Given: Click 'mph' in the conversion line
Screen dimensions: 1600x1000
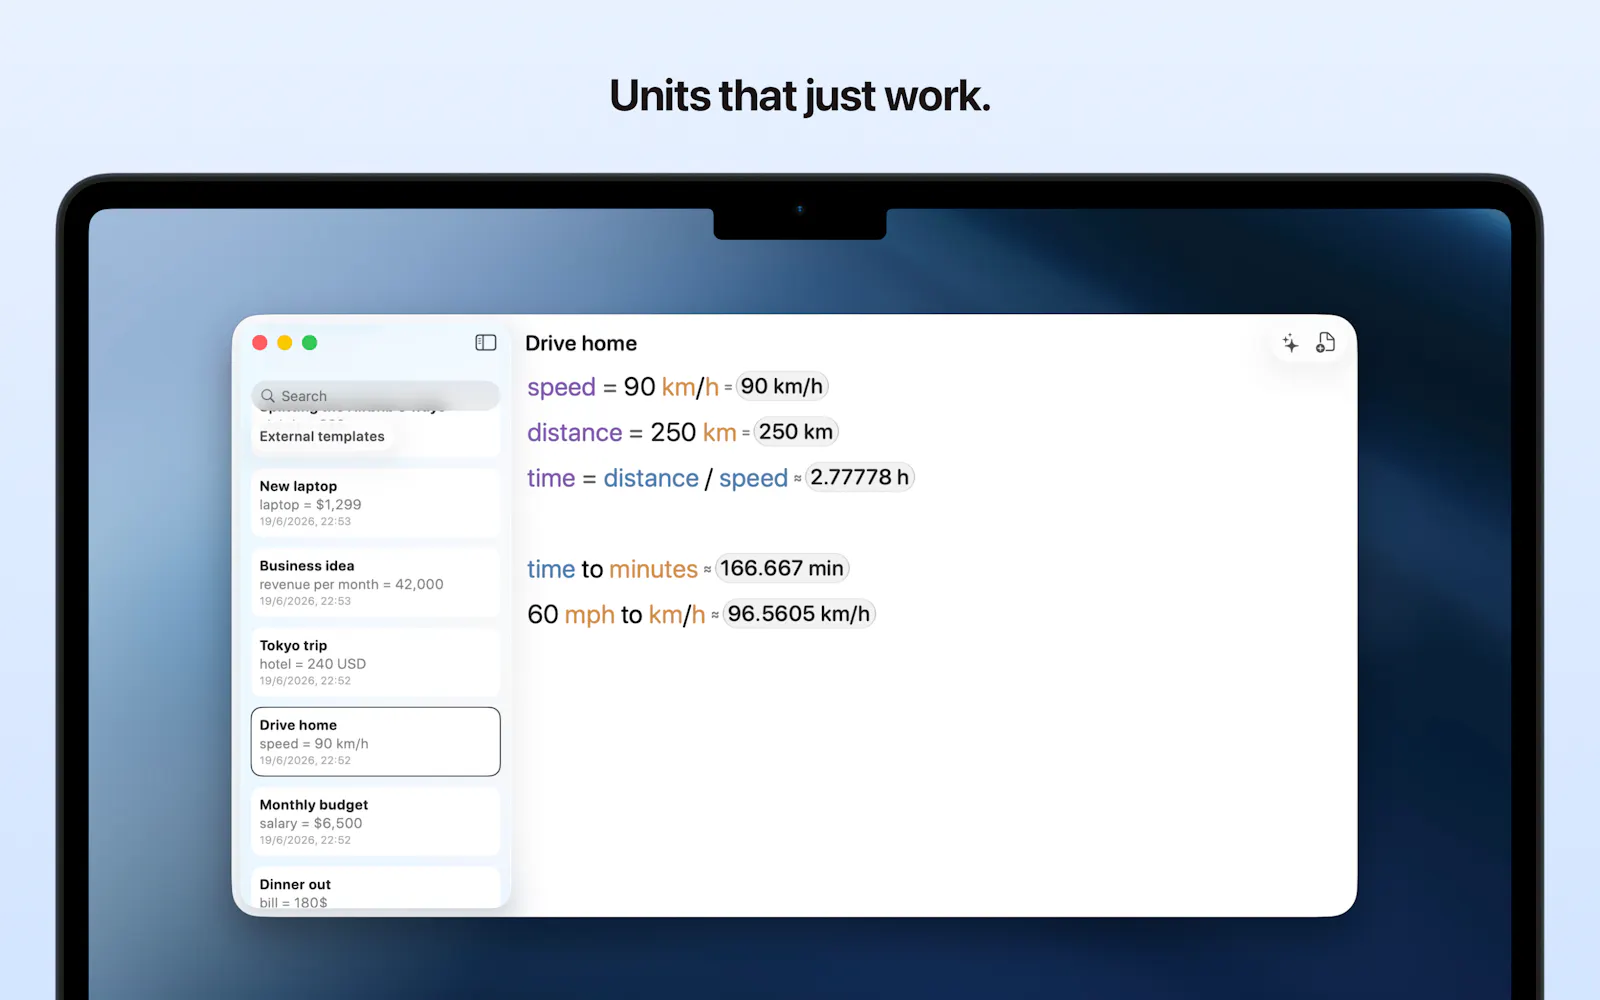Looking at the screenshot, I should pyautogui.click(x=590, y=616).
